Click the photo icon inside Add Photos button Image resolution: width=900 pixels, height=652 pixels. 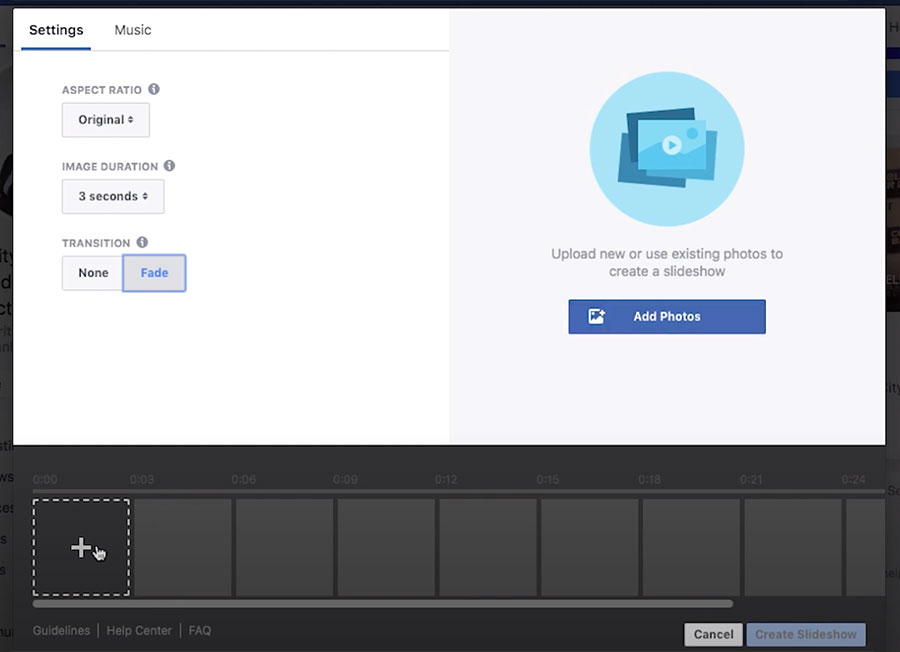click(x=598, y=316)
